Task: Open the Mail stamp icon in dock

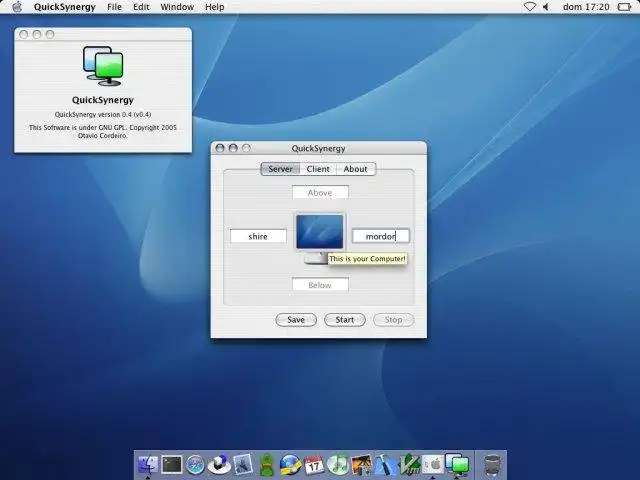Action: tap(243, 464)
